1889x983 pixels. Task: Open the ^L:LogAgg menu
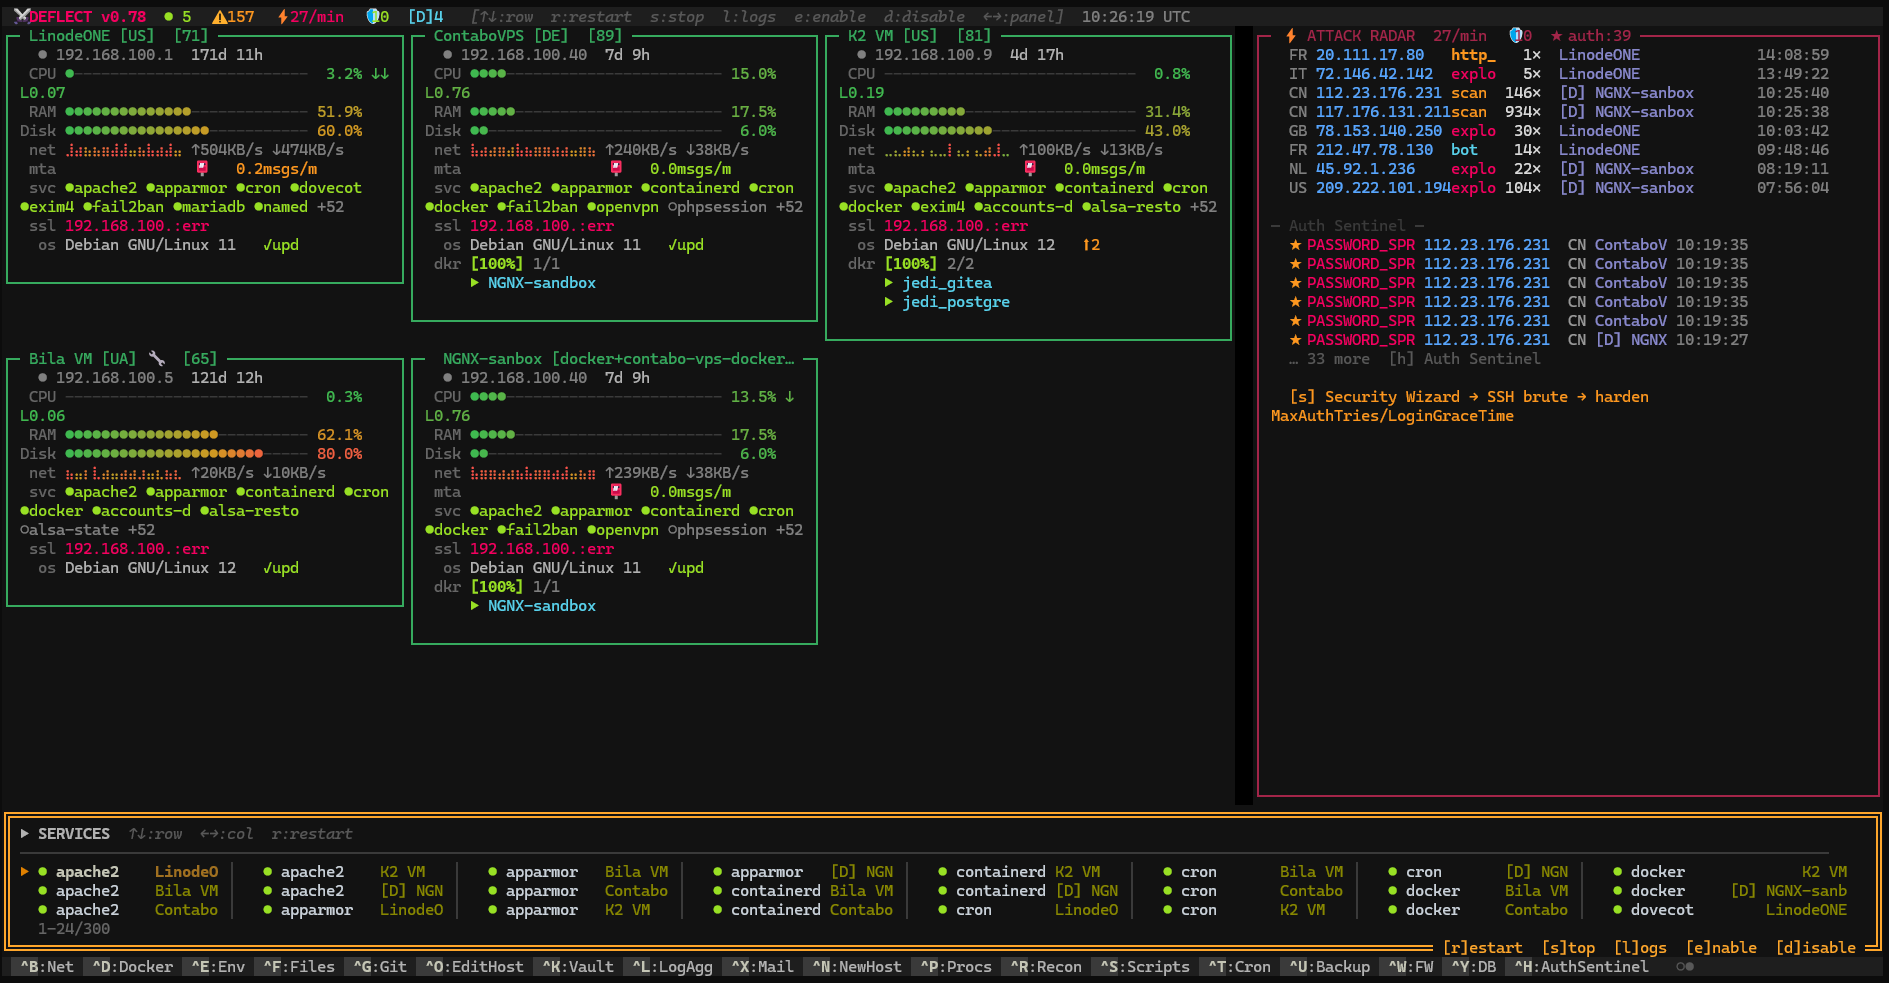point(673,967)
